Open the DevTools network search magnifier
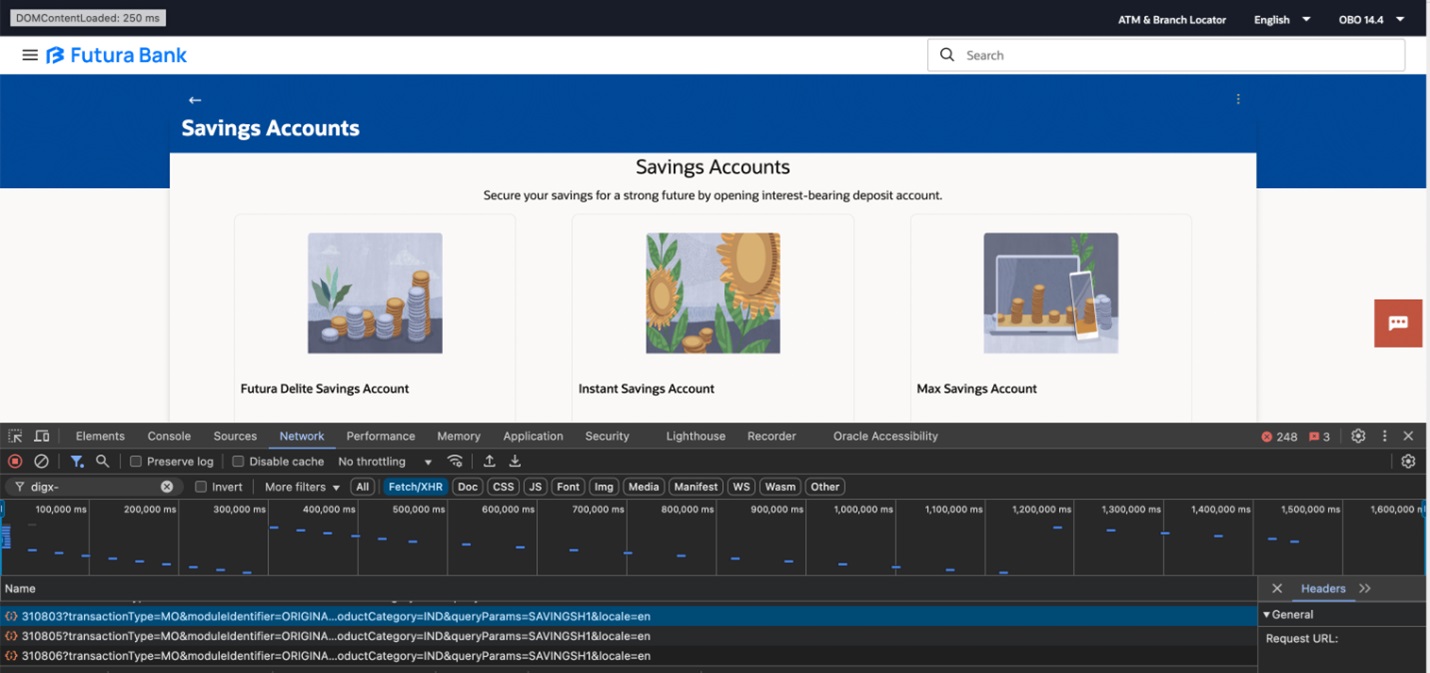The image size is (1430, 673). [102, 462]
